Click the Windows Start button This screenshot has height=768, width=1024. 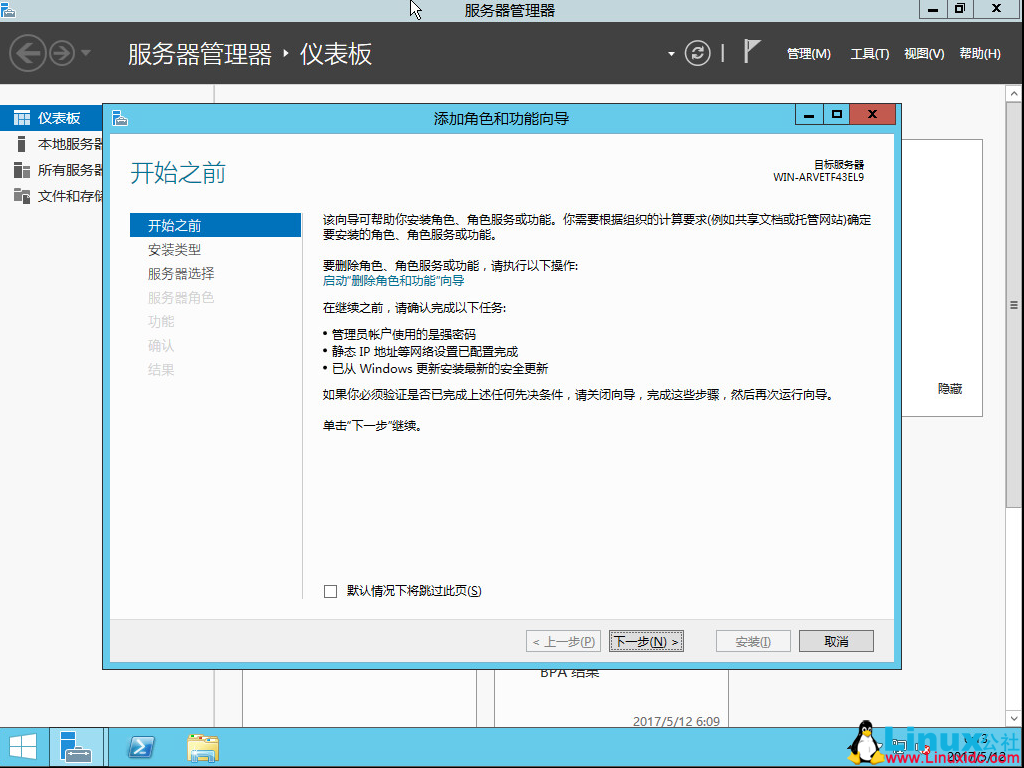(x=22, y=747)
